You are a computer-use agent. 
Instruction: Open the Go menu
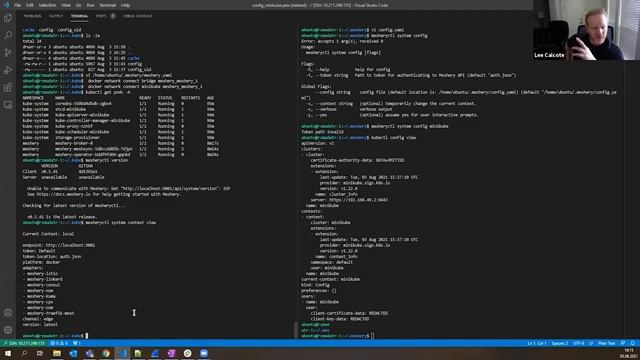pyautogui.click(x=79, y=5)
